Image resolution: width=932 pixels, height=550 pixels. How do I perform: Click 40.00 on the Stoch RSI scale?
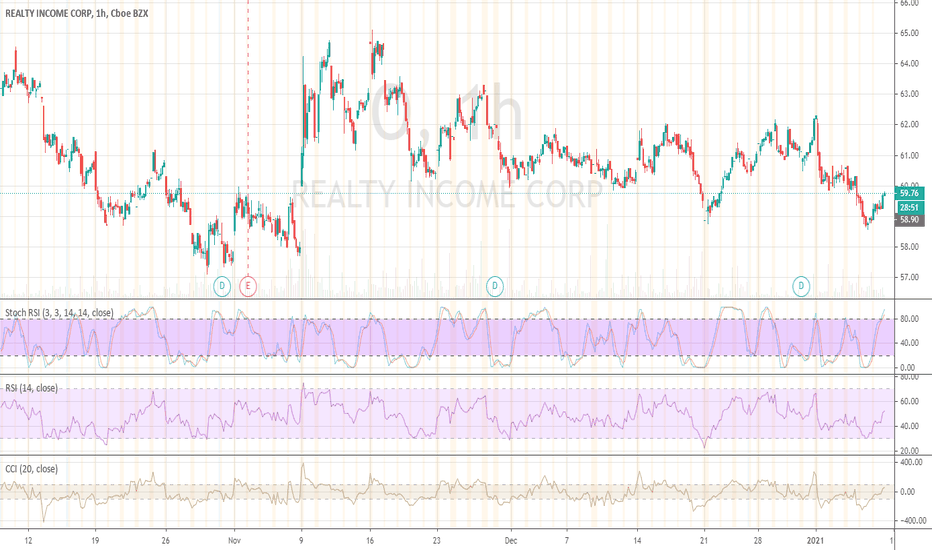click(x=909, y=343)
